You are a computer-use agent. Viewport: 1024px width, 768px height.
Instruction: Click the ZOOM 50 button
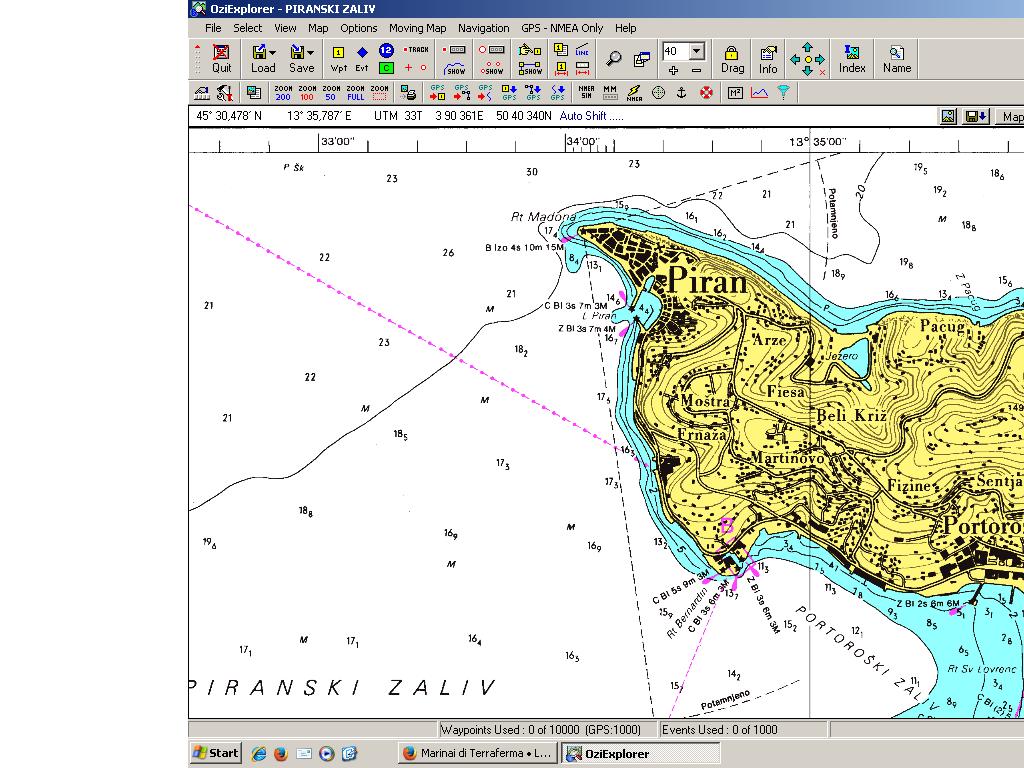[x=331, y=93]
